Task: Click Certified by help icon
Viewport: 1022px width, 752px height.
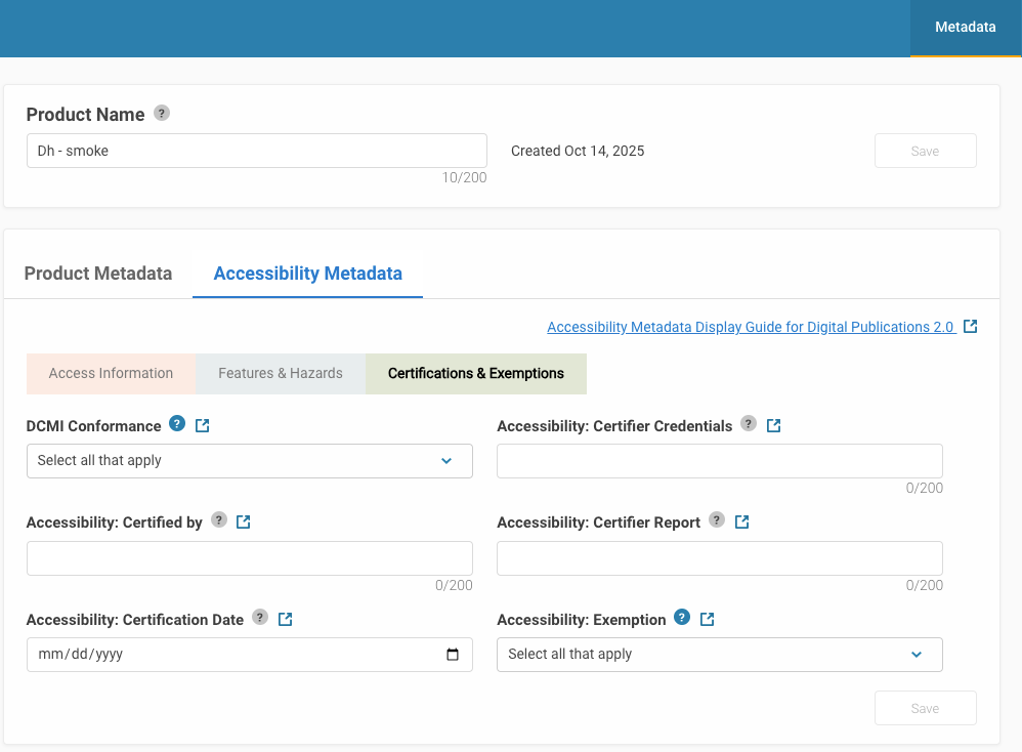Action: click(x=218, y=520)
